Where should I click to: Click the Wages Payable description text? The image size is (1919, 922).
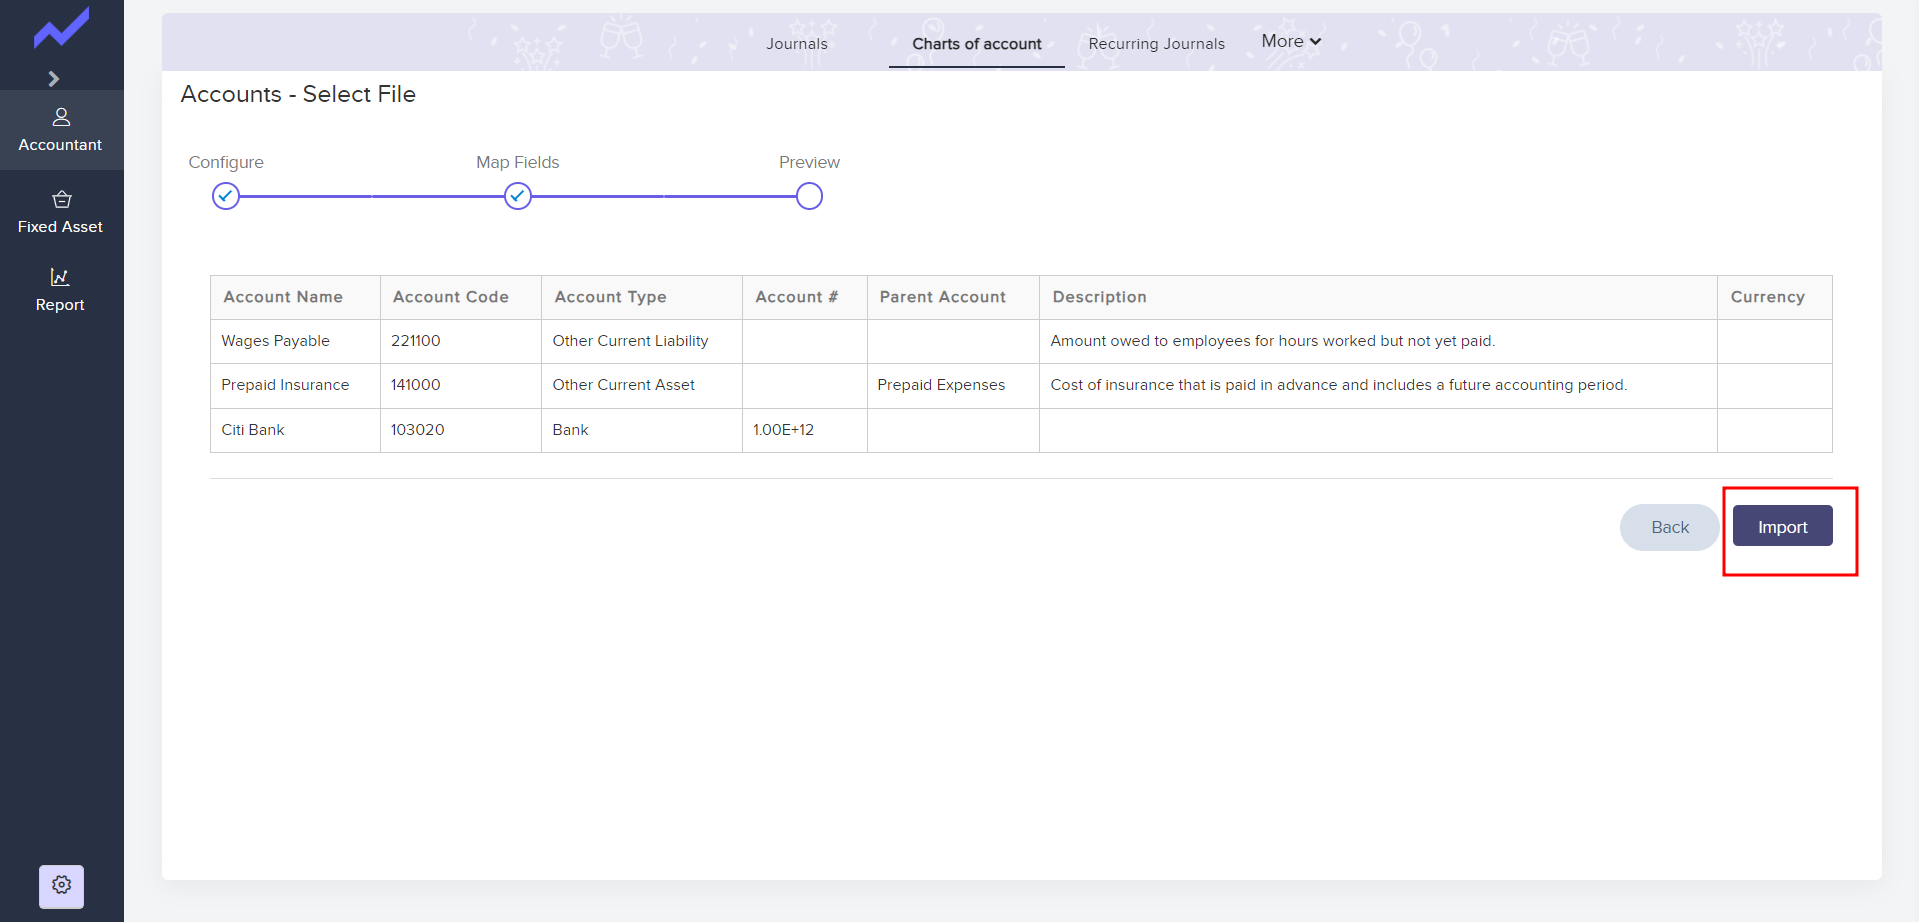tap(1273, 341)
